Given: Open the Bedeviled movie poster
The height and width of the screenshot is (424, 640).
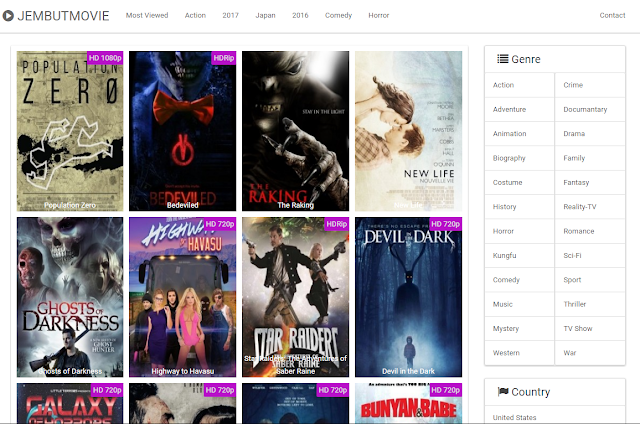Looking at the screenshot, I should click(182, 131).
